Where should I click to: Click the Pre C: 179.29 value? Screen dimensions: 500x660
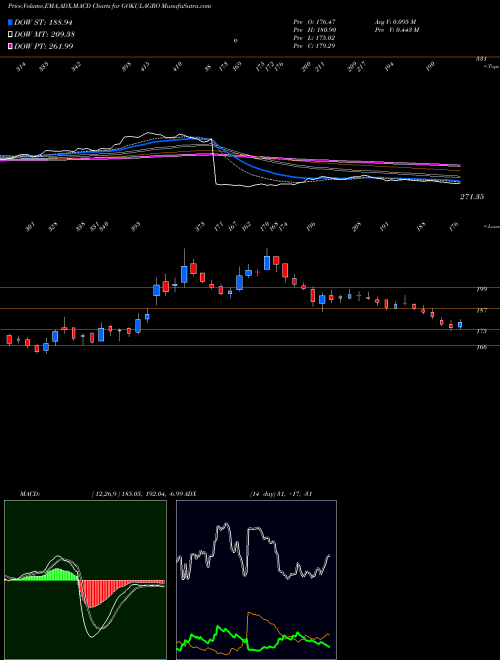pyautogui.click(x=314, y=45)
